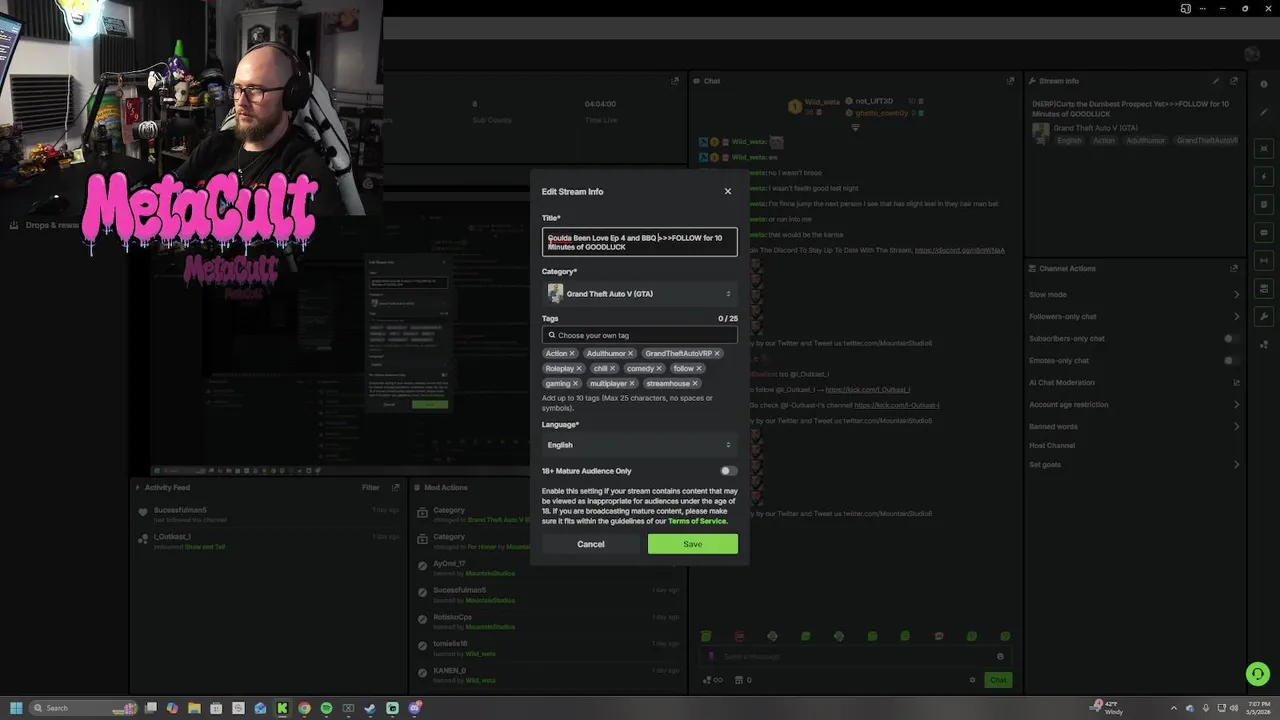Close the Edit Stream Info dialog

[727, 191]
